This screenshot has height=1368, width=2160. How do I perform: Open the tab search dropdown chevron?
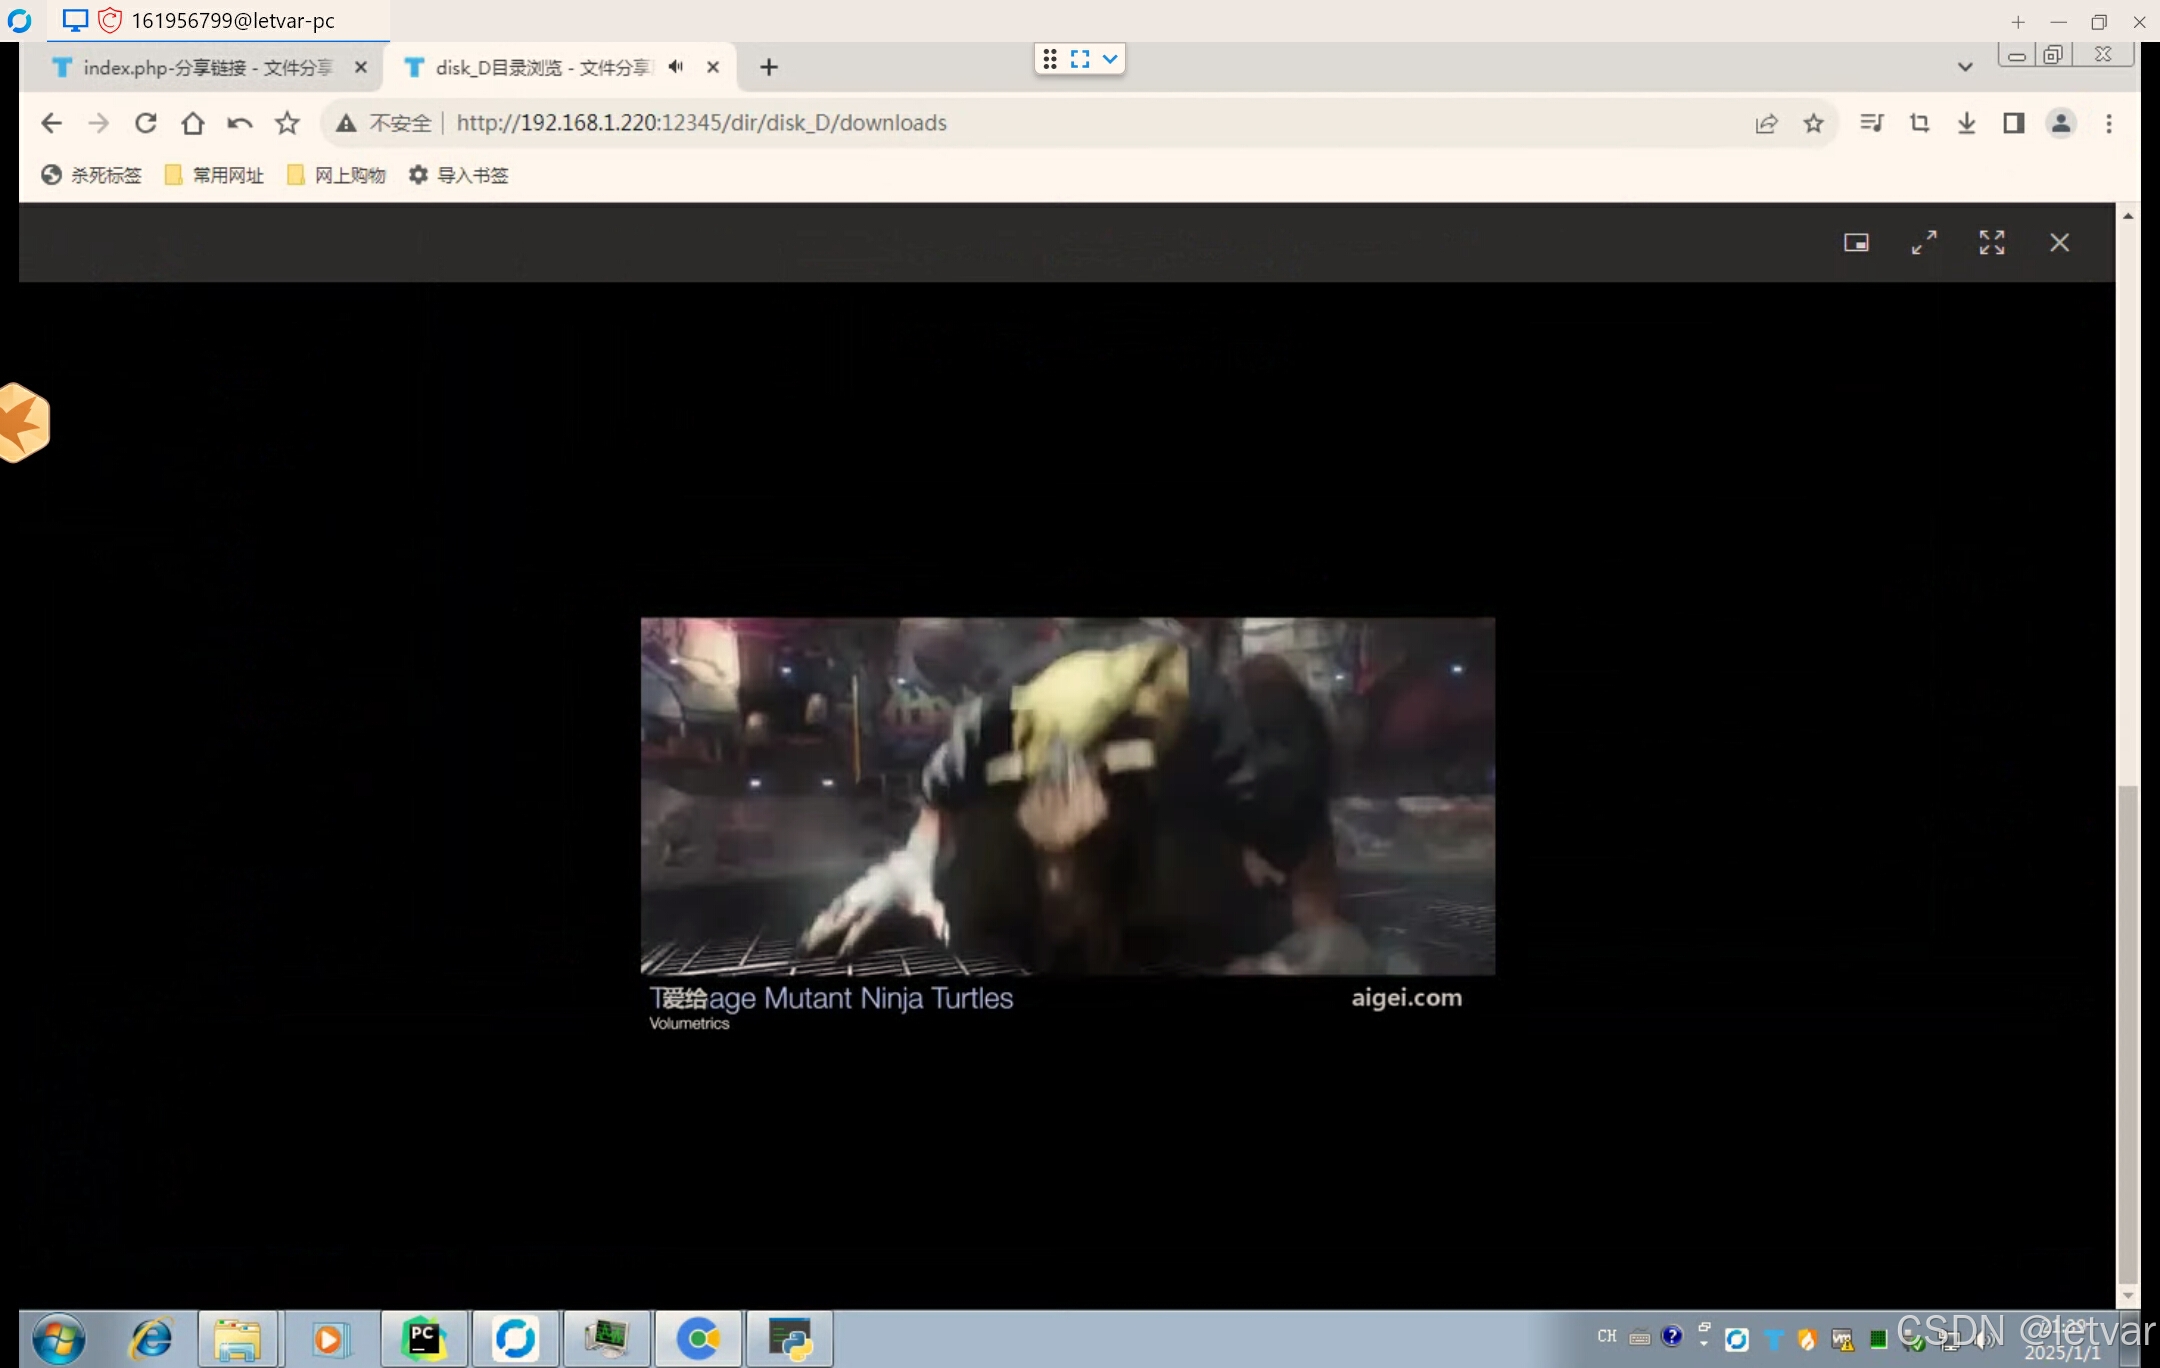(1965, 67)
